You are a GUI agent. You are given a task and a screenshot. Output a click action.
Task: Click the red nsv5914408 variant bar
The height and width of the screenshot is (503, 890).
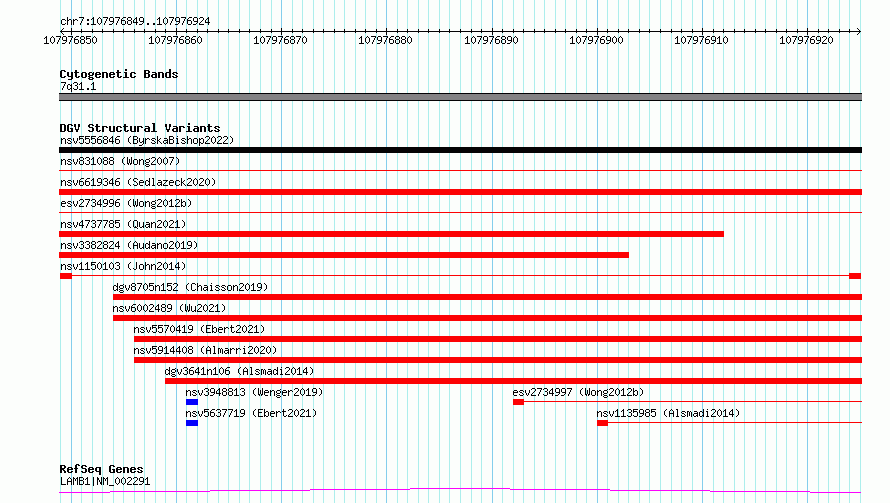click(498, 360)
